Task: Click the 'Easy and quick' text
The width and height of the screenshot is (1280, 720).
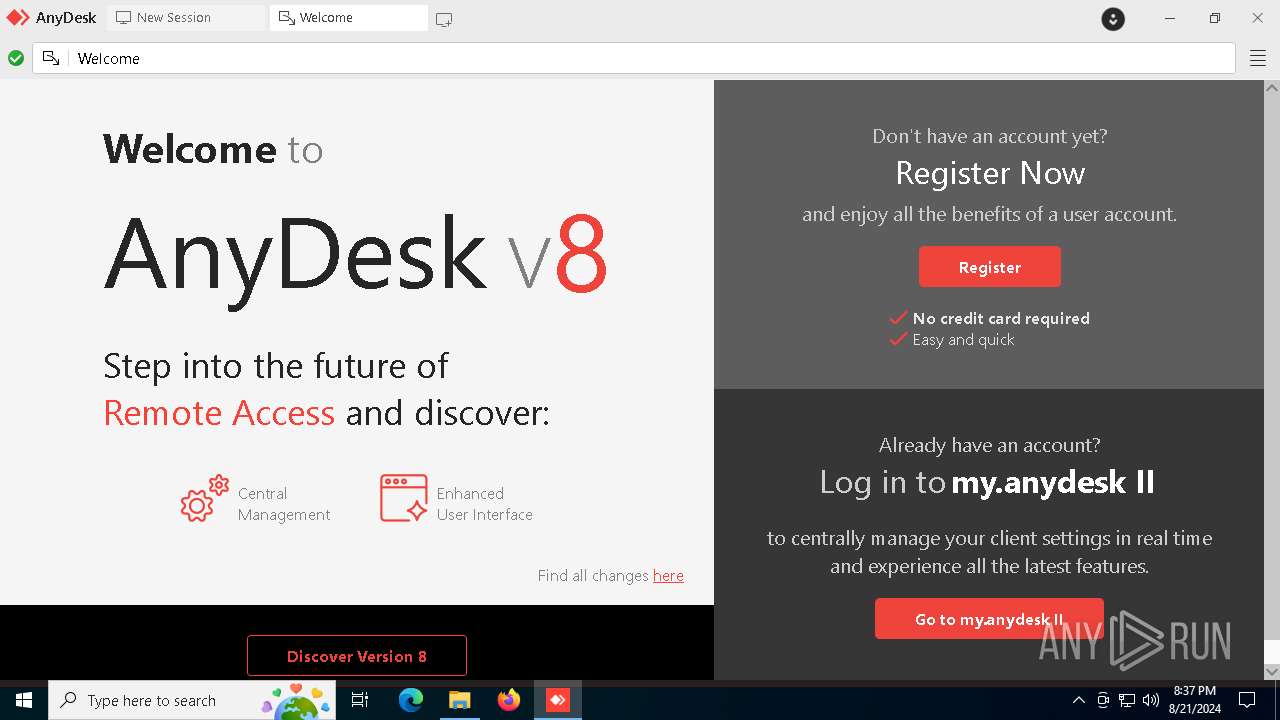Action: (963, 340)
